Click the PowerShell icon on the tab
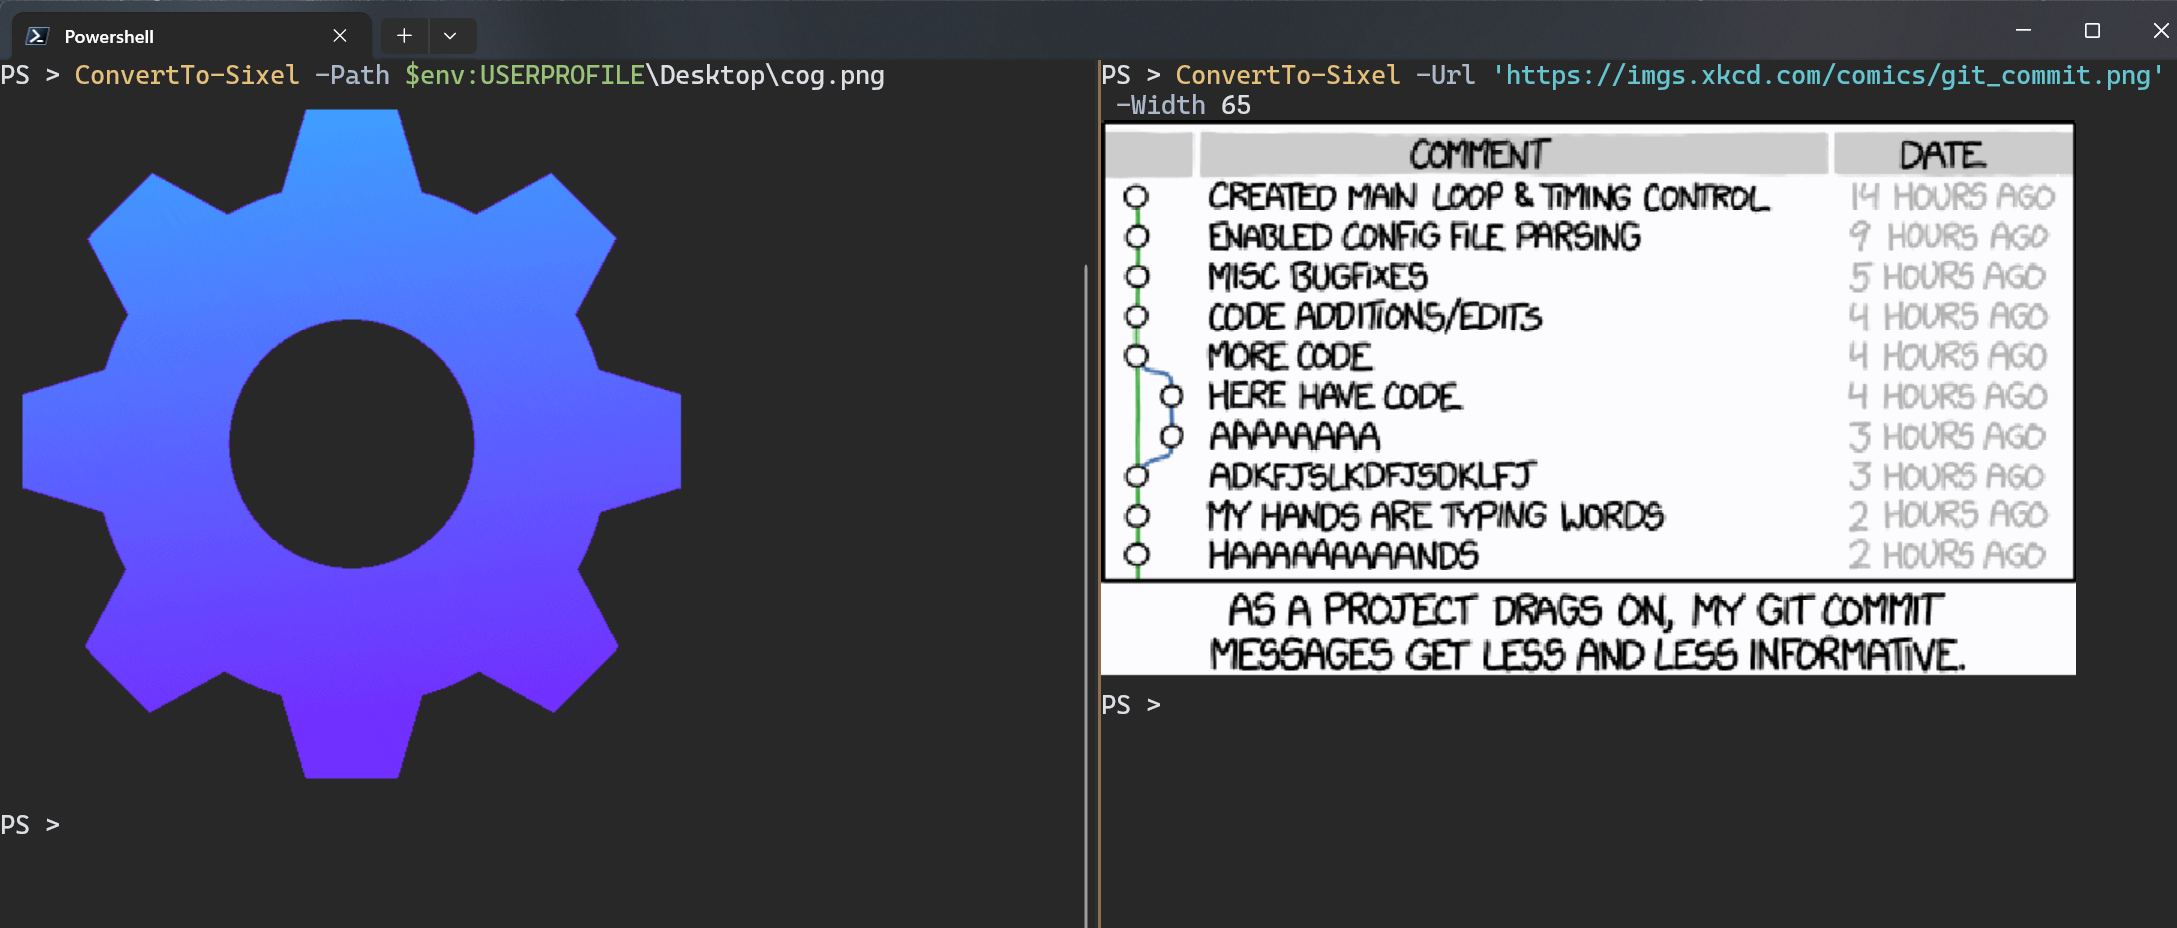 [x=37, y=36]
